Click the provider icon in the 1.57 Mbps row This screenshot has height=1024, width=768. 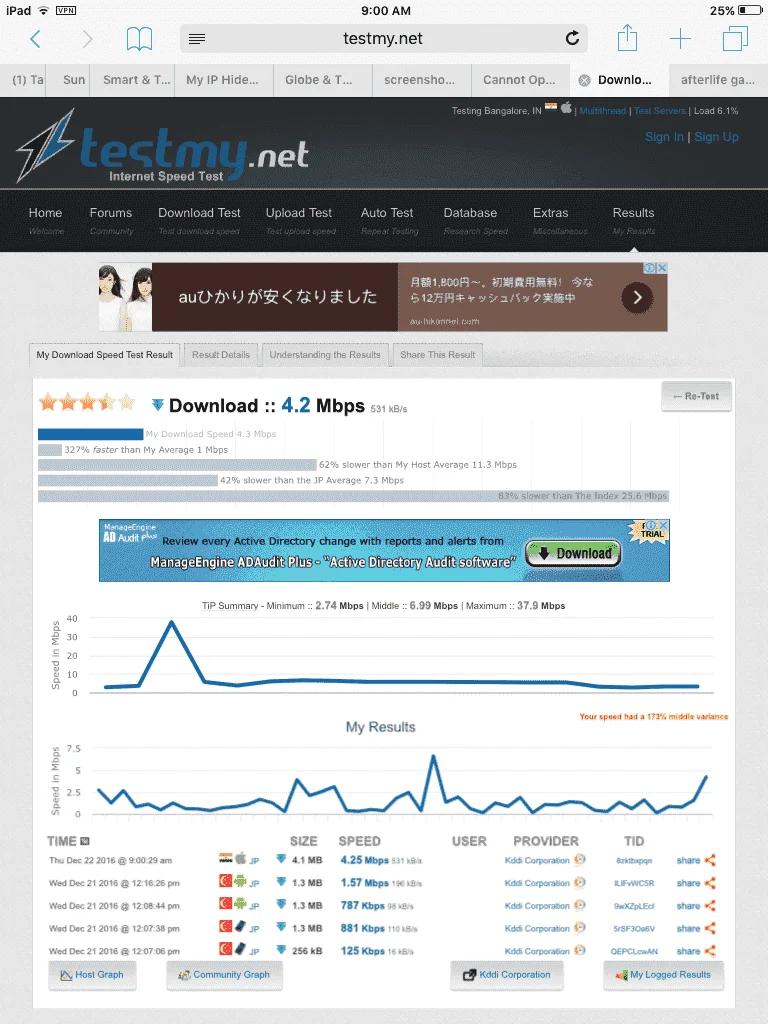pyautogui.click(x=579, y=882)
